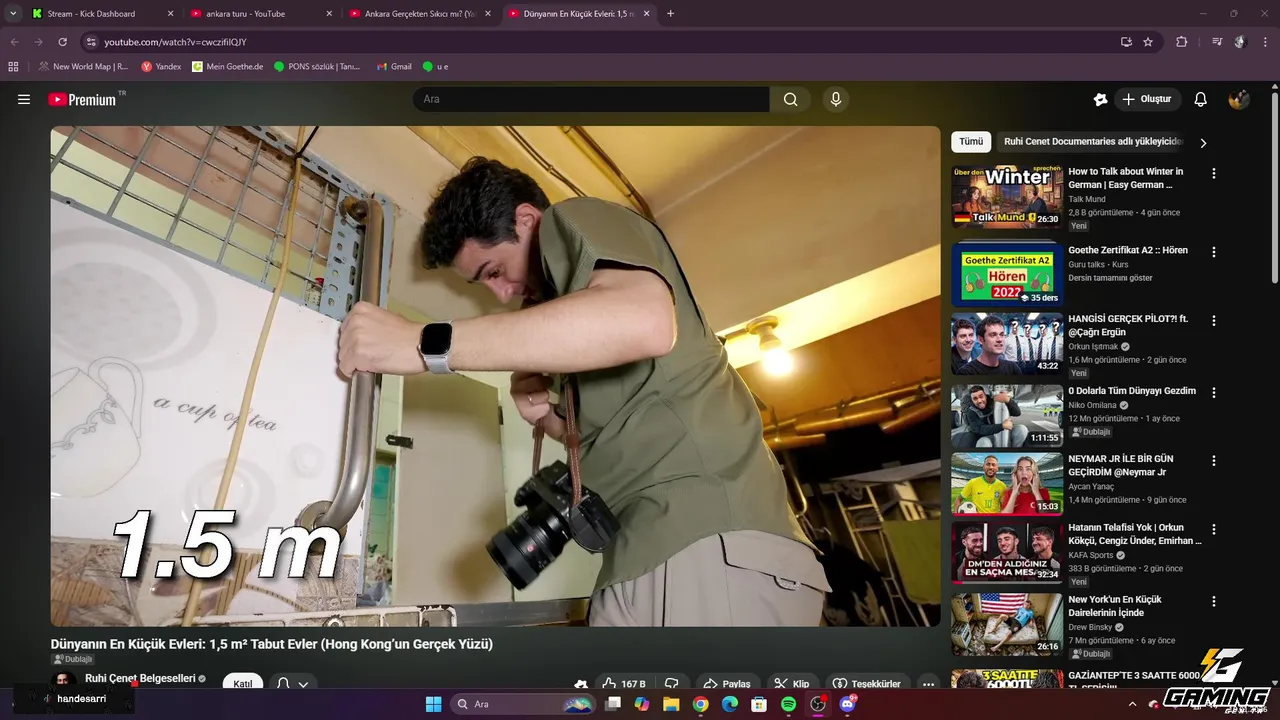1280x720 pixels.
Task: Open Chrome apps grid in bookmarks bar
Action: (13, 67)
